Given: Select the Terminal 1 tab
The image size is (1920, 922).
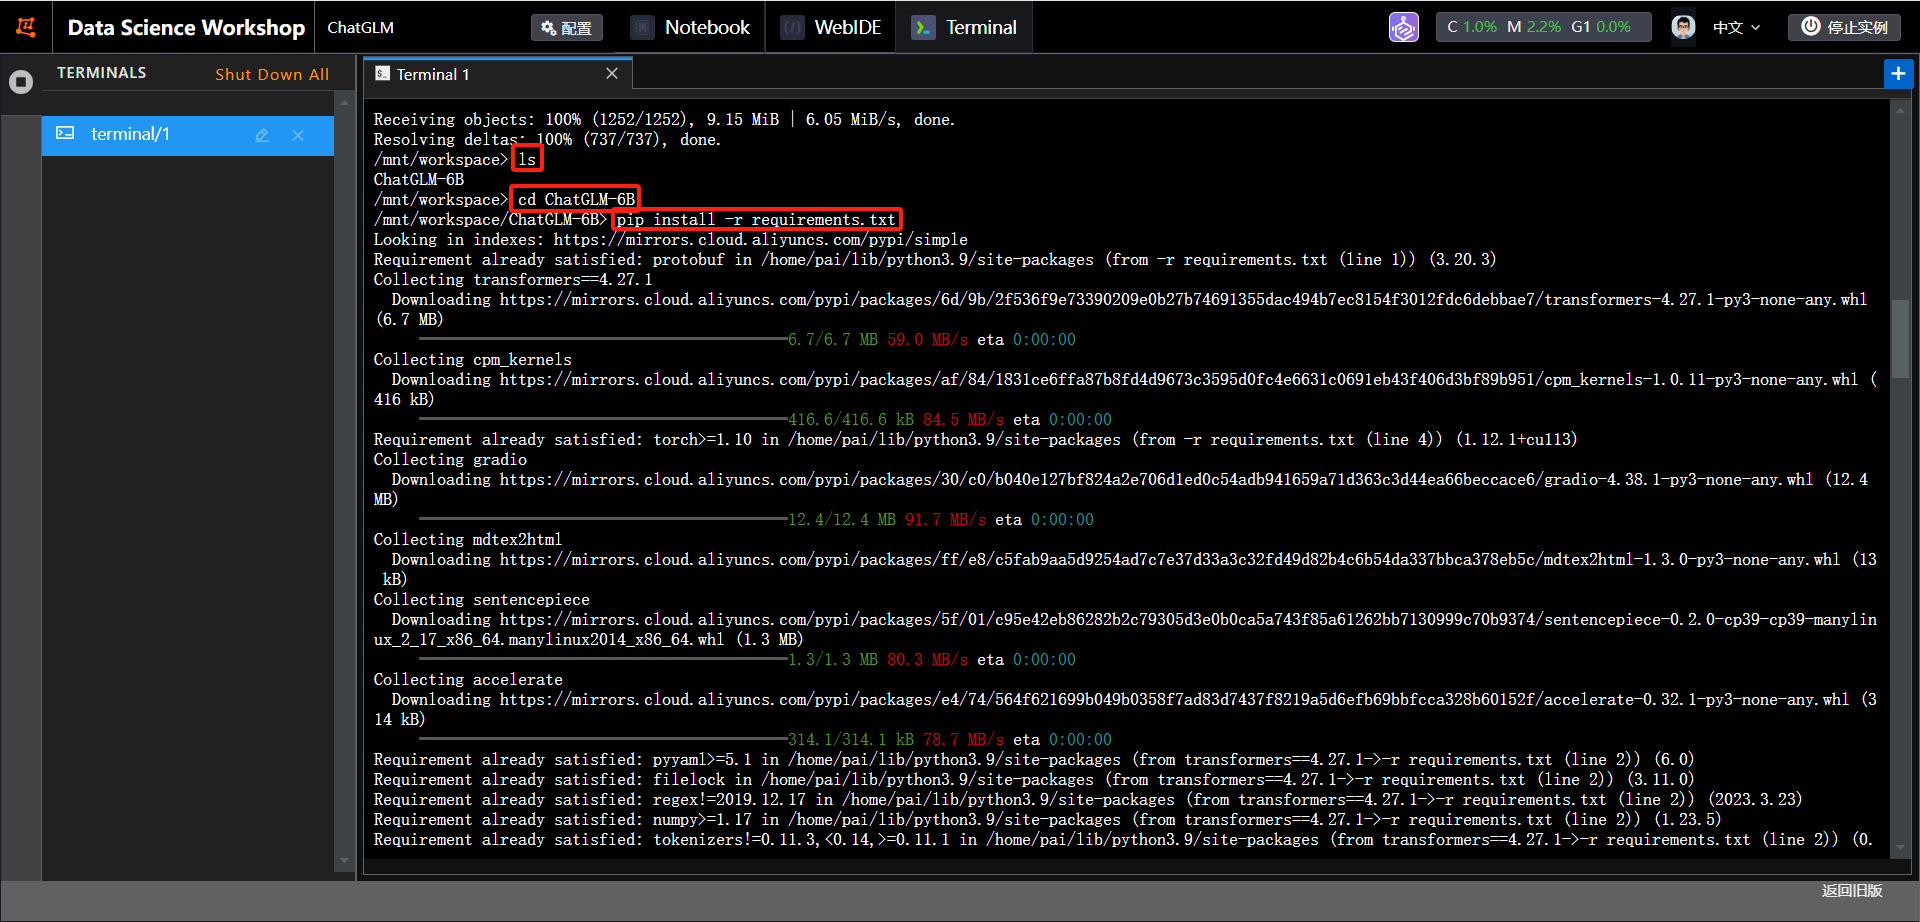Looking at the screenshot, I should (x=498, y=74).
